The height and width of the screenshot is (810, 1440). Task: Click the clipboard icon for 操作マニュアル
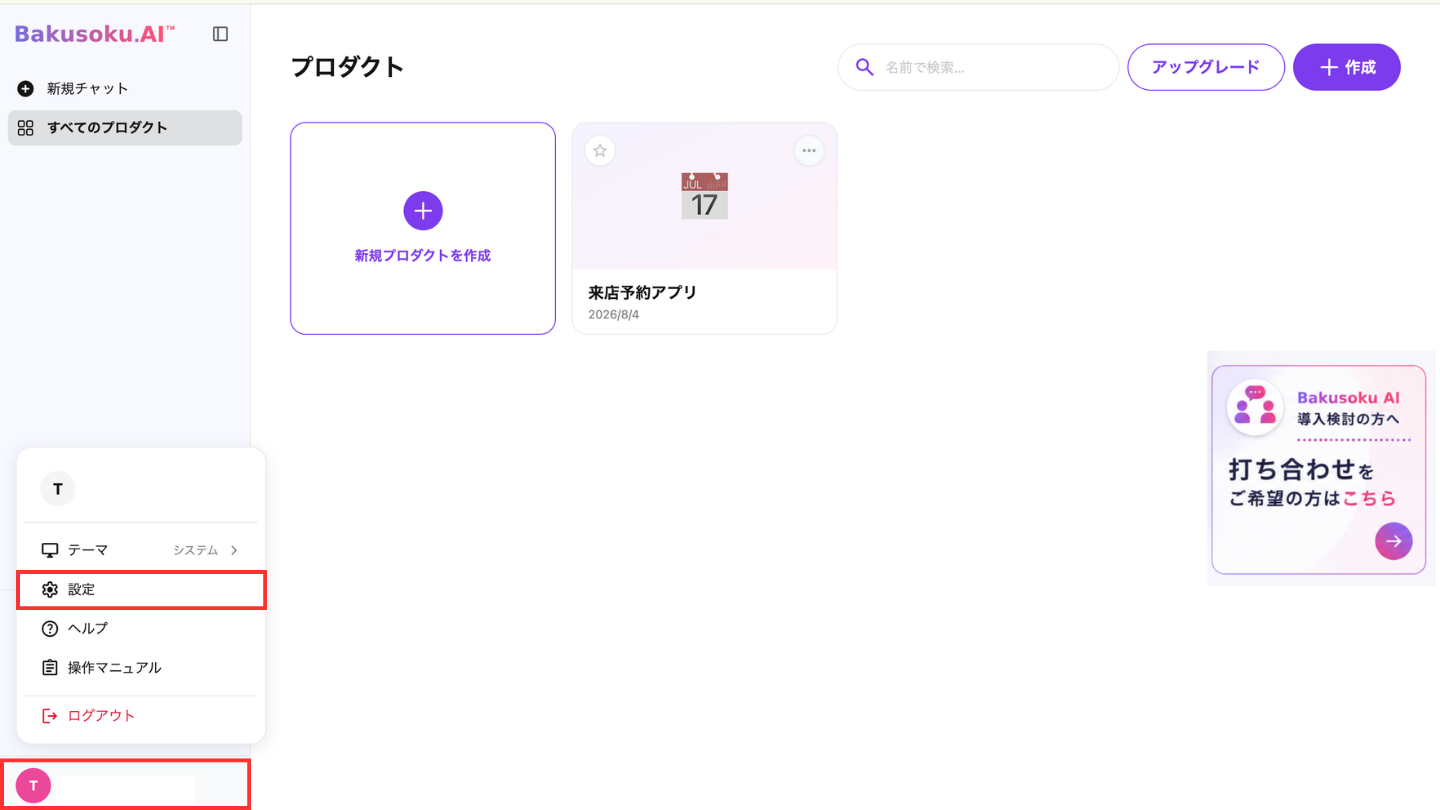tap(50, 668)
